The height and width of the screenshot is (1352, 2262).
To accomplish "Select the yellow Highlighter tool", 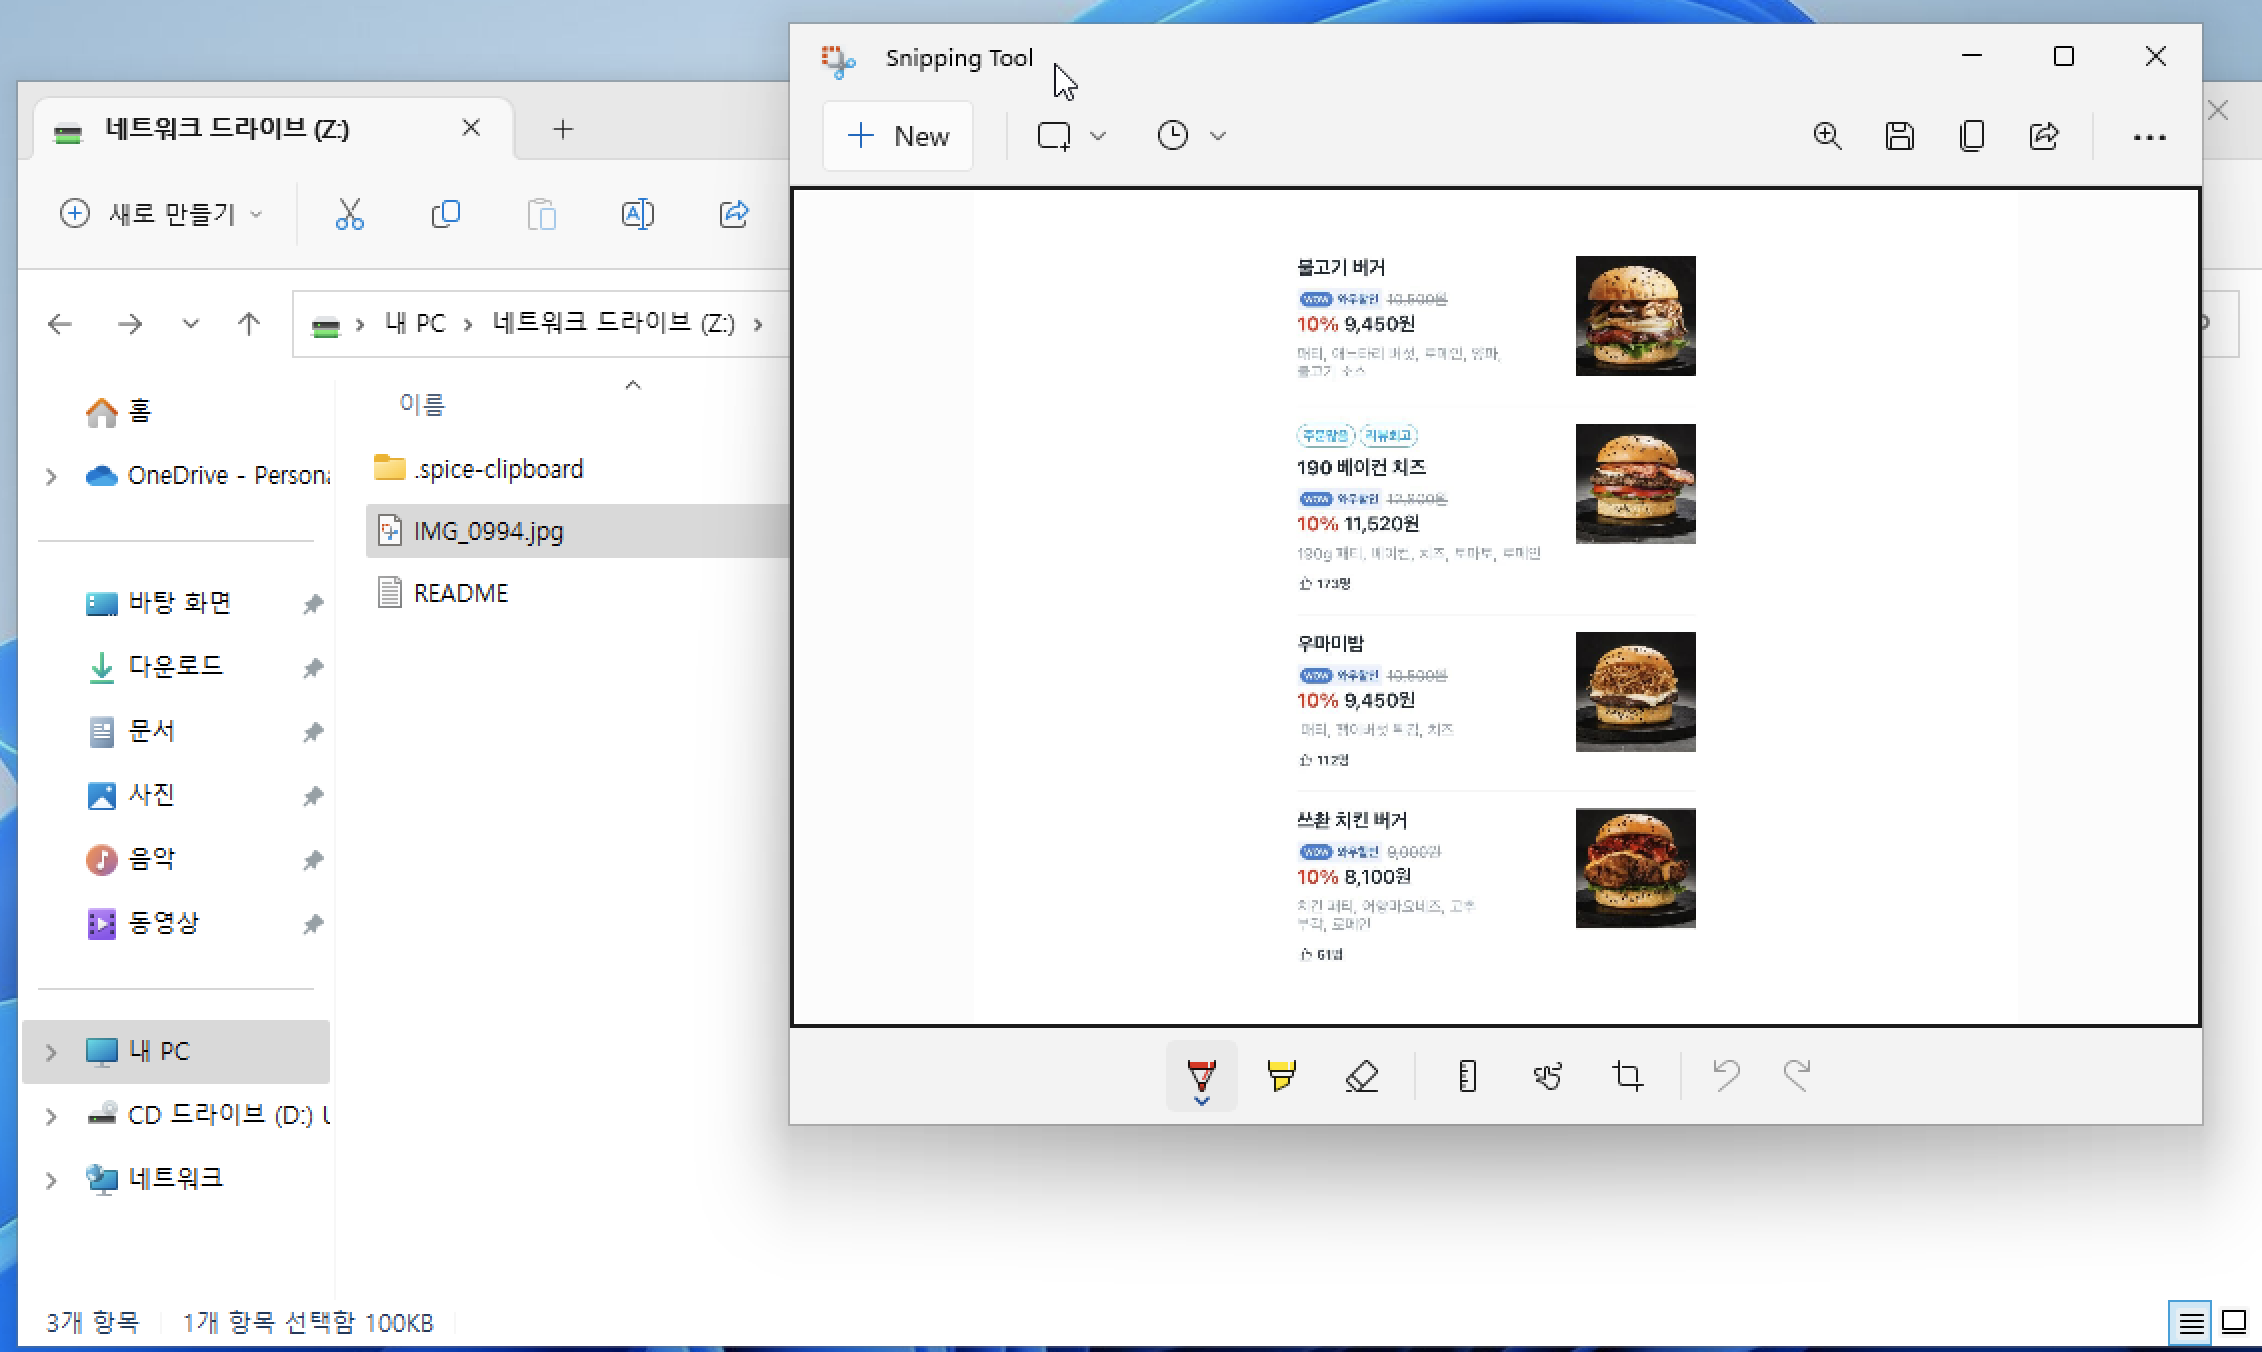I will click(1281, 1076).
